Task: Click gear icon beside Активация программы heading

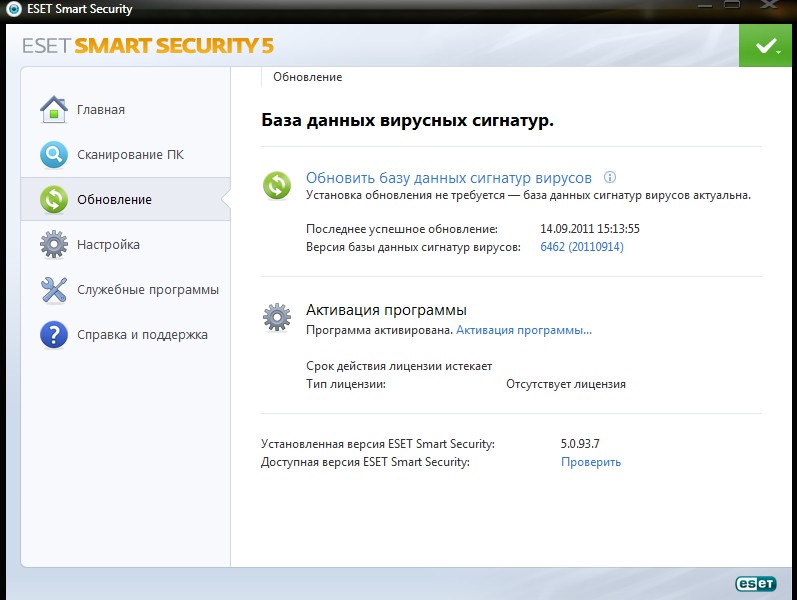Action: [x=276, y=318]
